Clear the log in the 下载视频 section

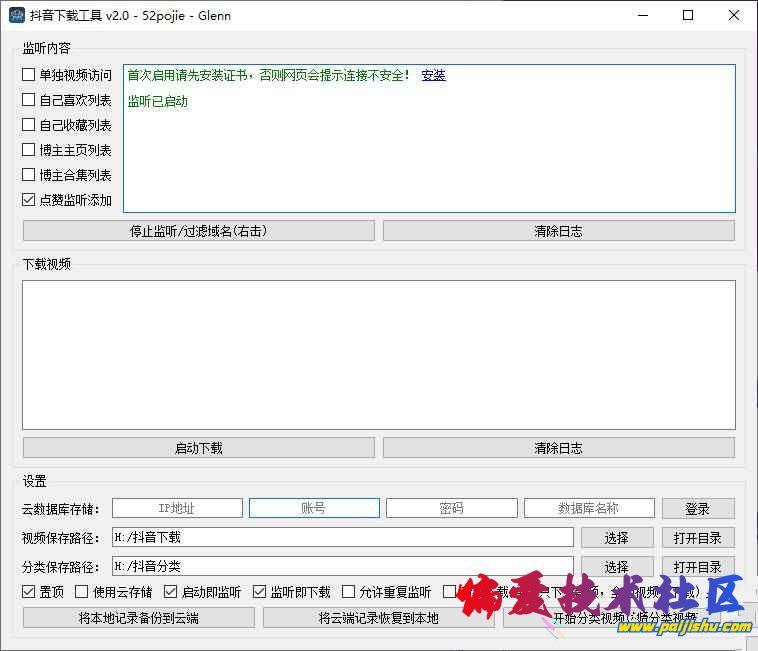(x=558, y=448)
